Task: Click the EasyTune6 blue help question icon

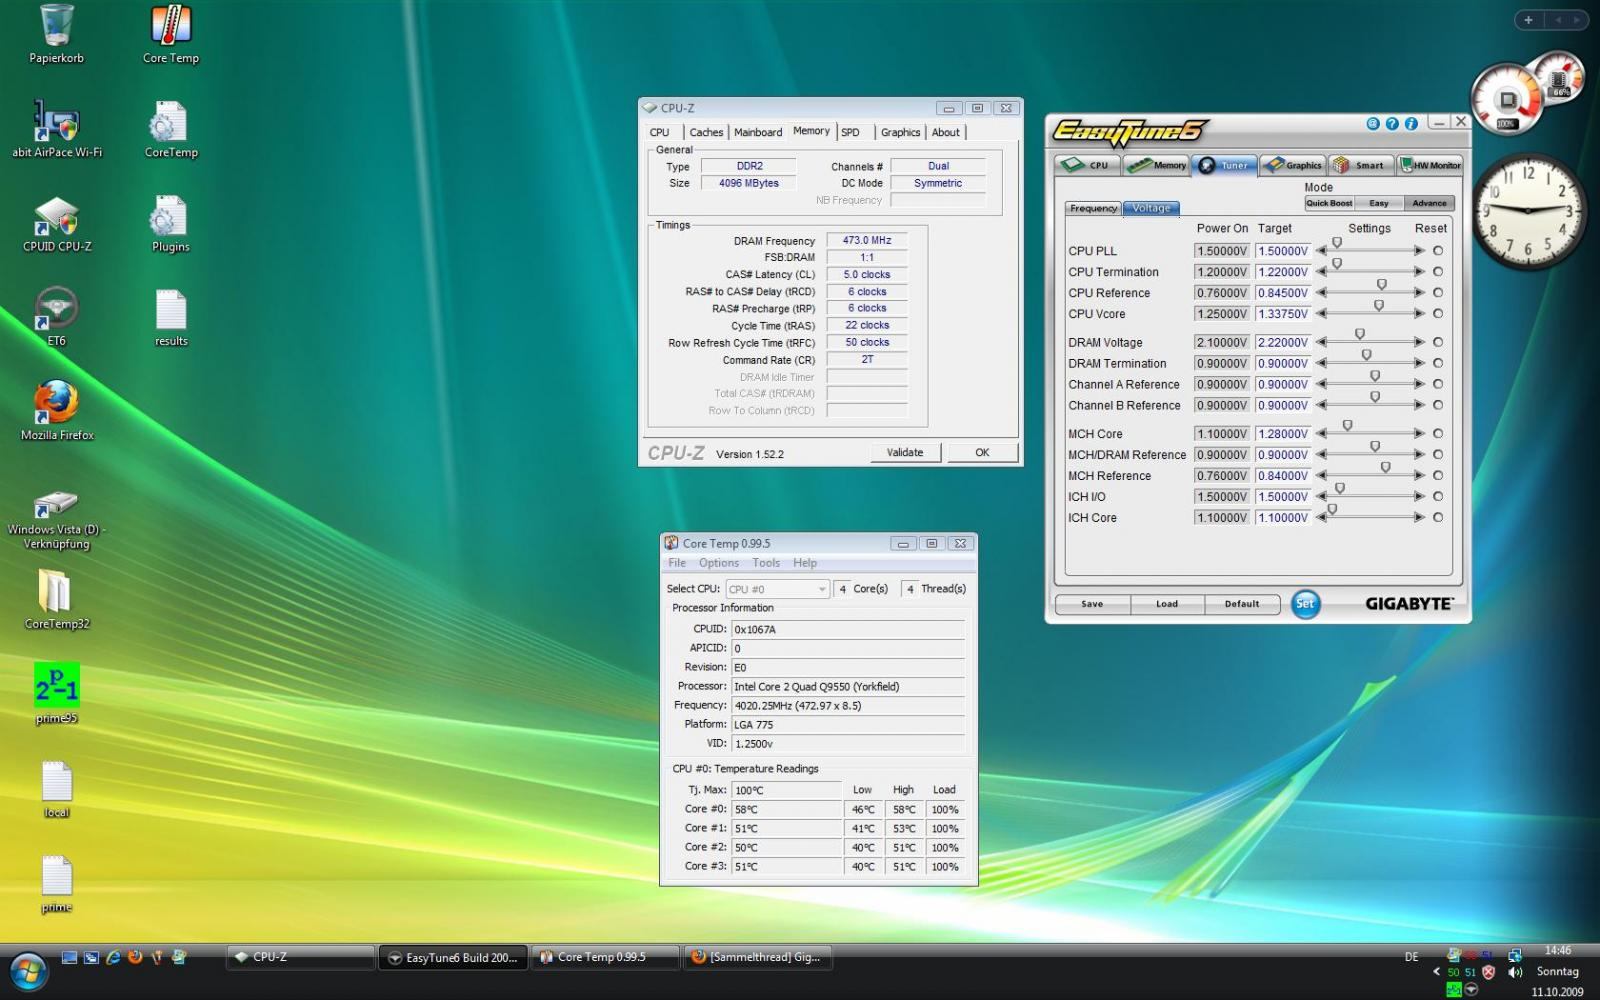Action: (x=1392, y=123)
